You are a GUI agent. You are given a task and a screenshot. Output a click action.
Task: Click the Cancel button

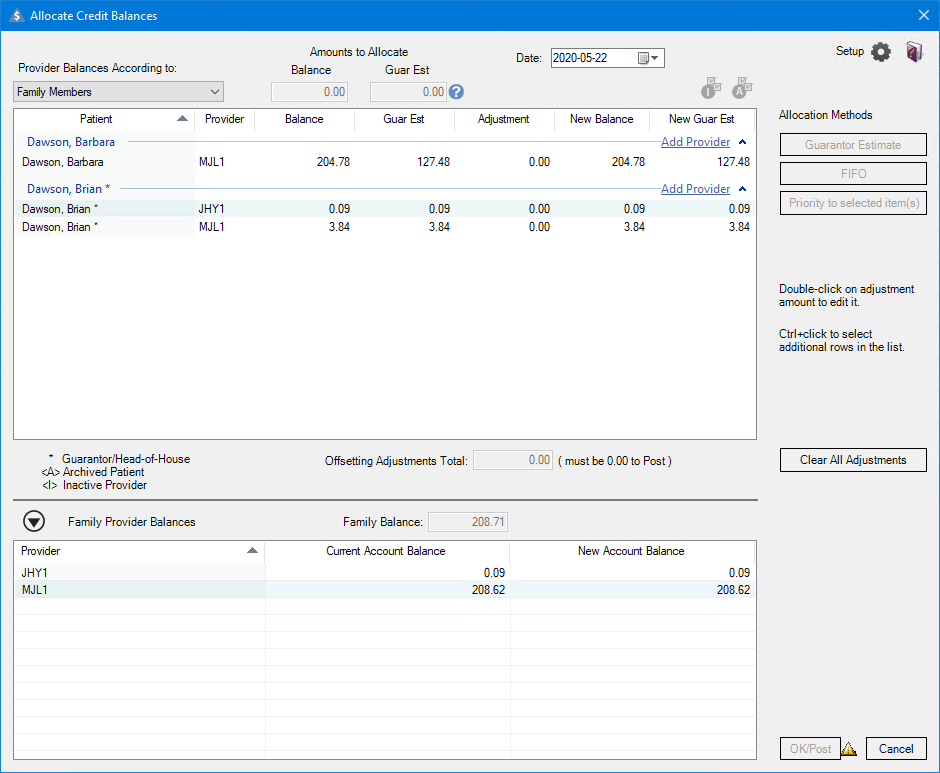(x=896, y=749)
